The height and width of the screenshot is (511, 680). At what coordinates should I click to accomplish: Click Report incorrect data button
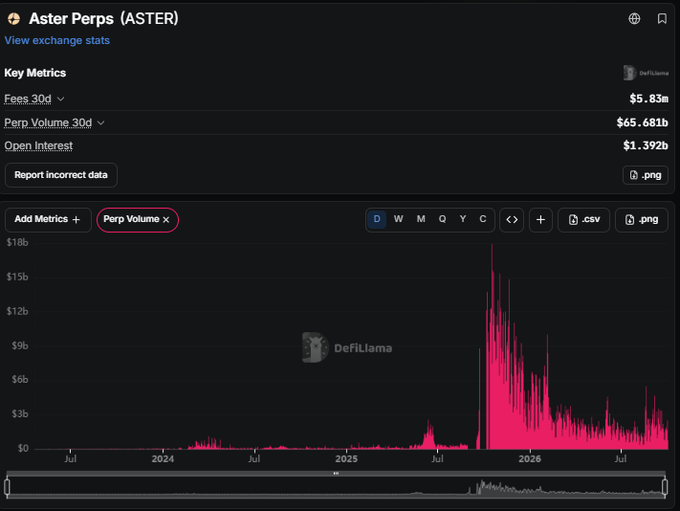point(61,175)
